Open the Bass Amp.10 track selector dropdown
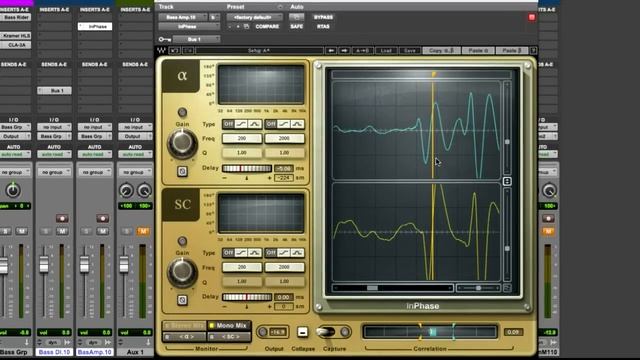Screen dimensions: 640x360 tap(182, 17)
